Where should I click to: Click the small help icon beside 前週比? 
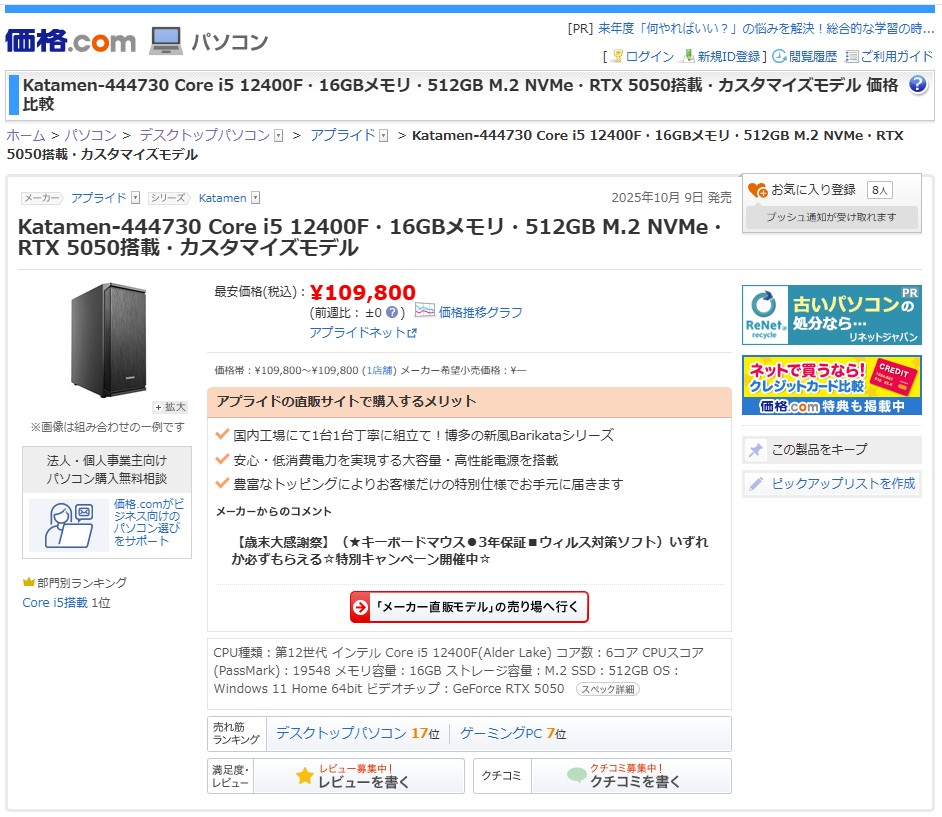click(392, 312)
